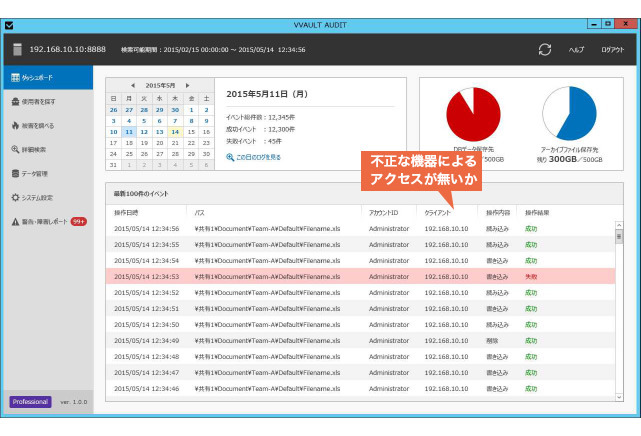This screenshot has height=436, width=641.
Task: Open the この日のログを見る link
Action: click(258, 157)
